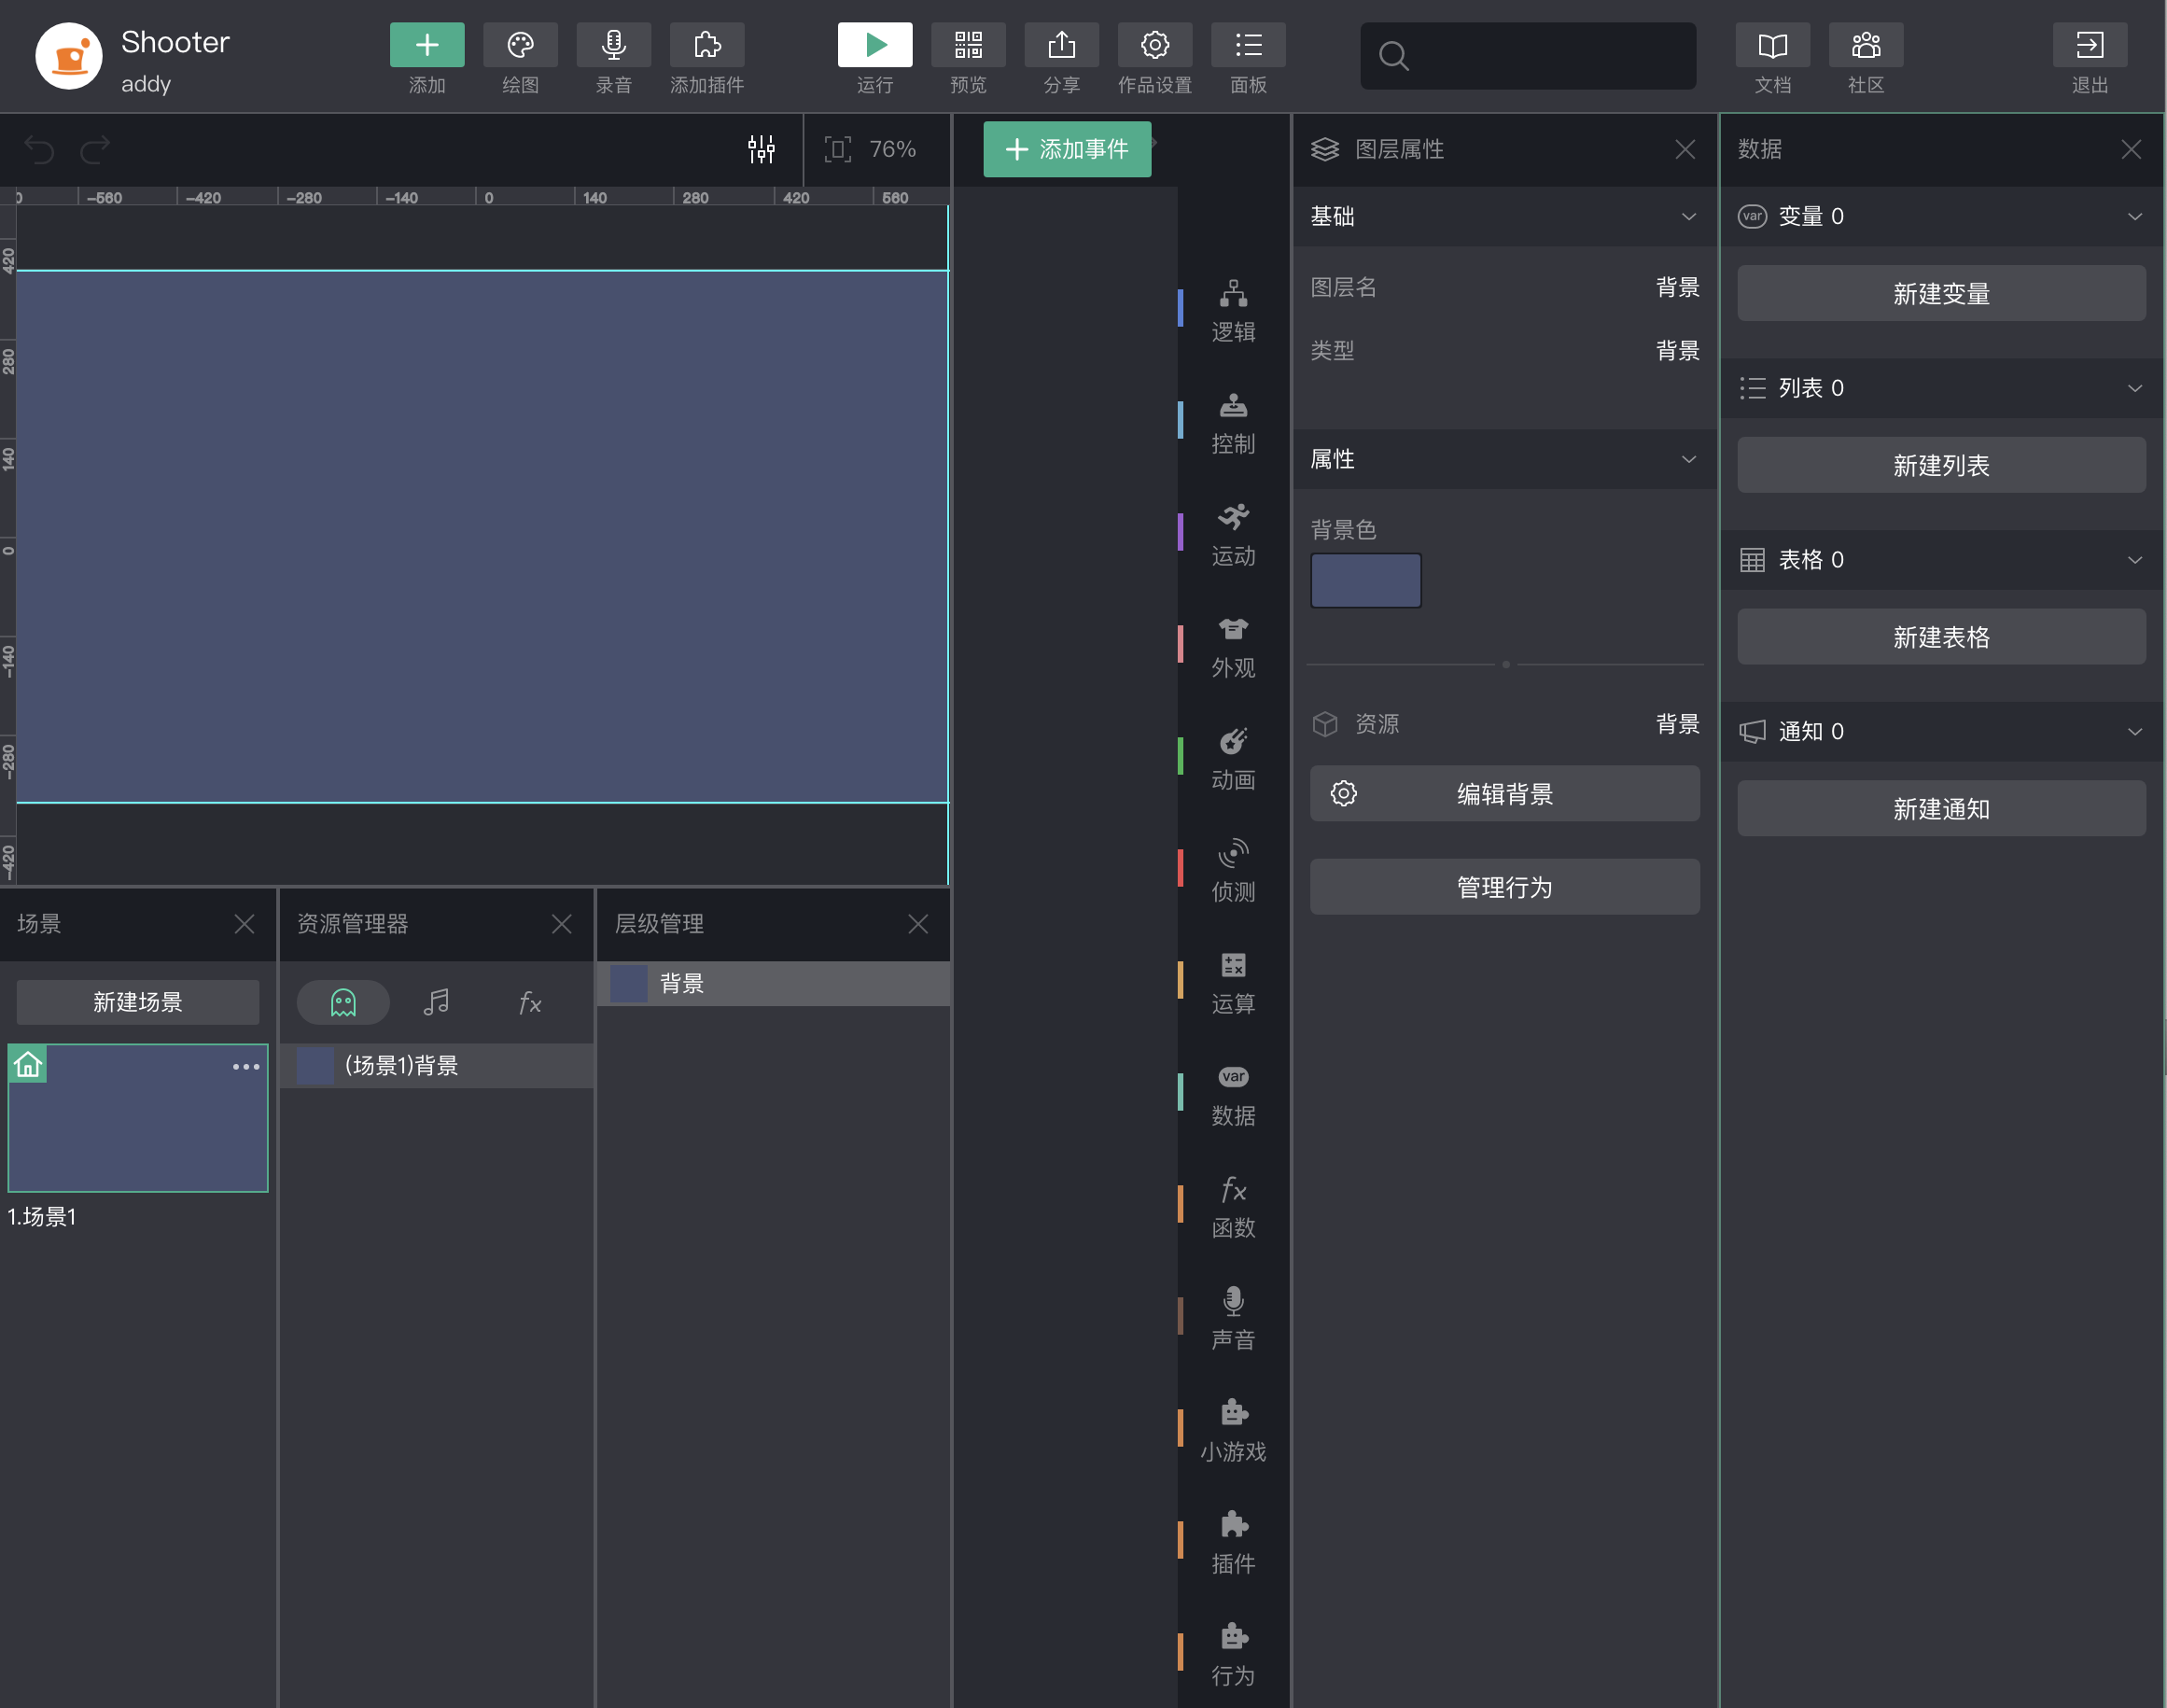Collapse the Lists section chevron

click(x=2135, y=388)
